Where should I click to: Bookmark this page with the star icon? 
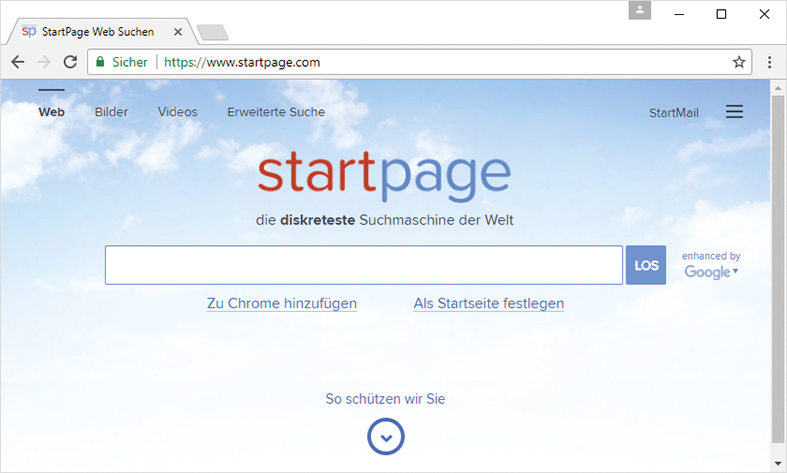pos(739,62)
